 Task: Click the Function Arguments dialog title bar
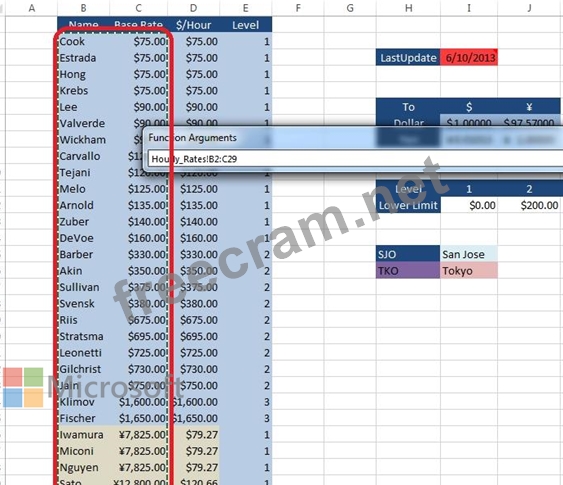click(x=354, y=138)
